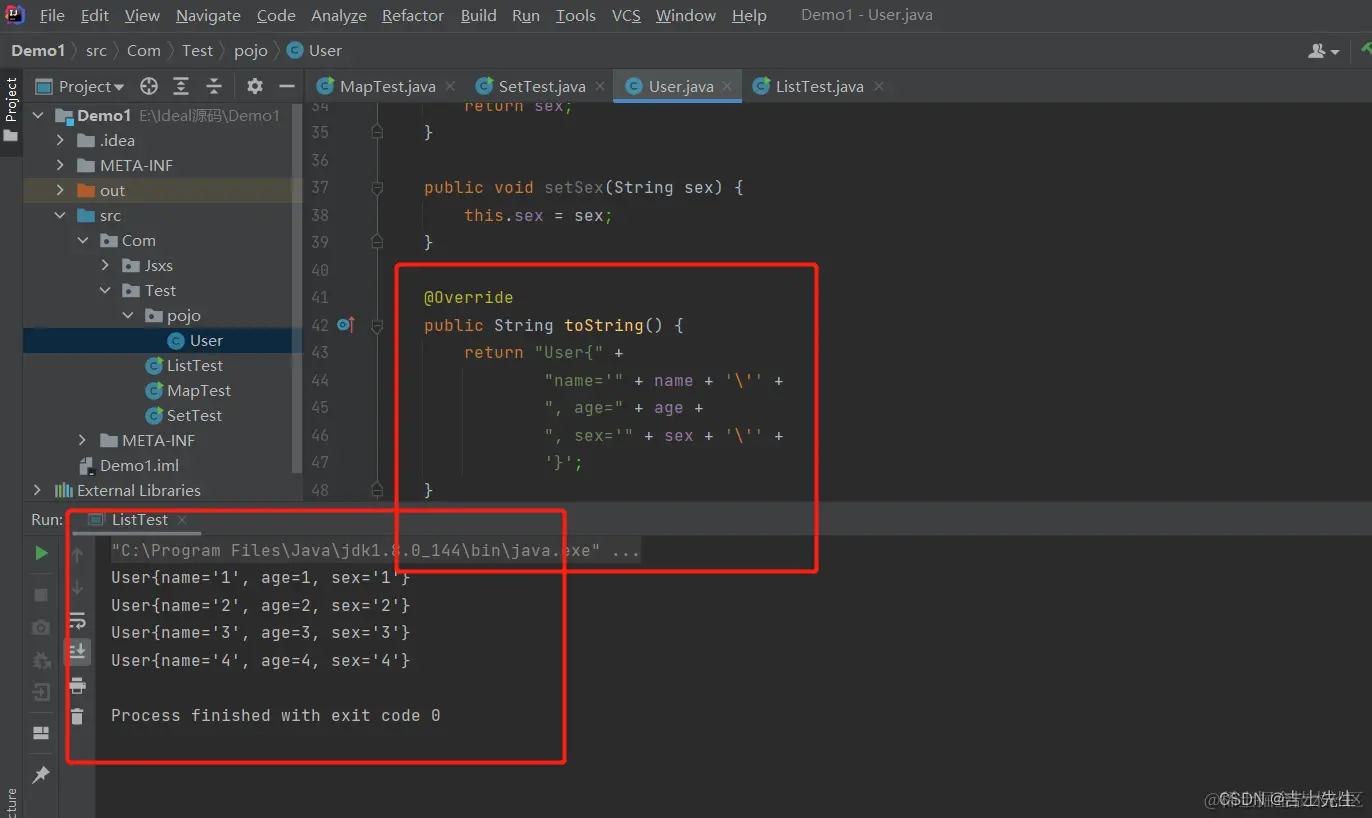Click the Stop process square icon

pos(41,595)
